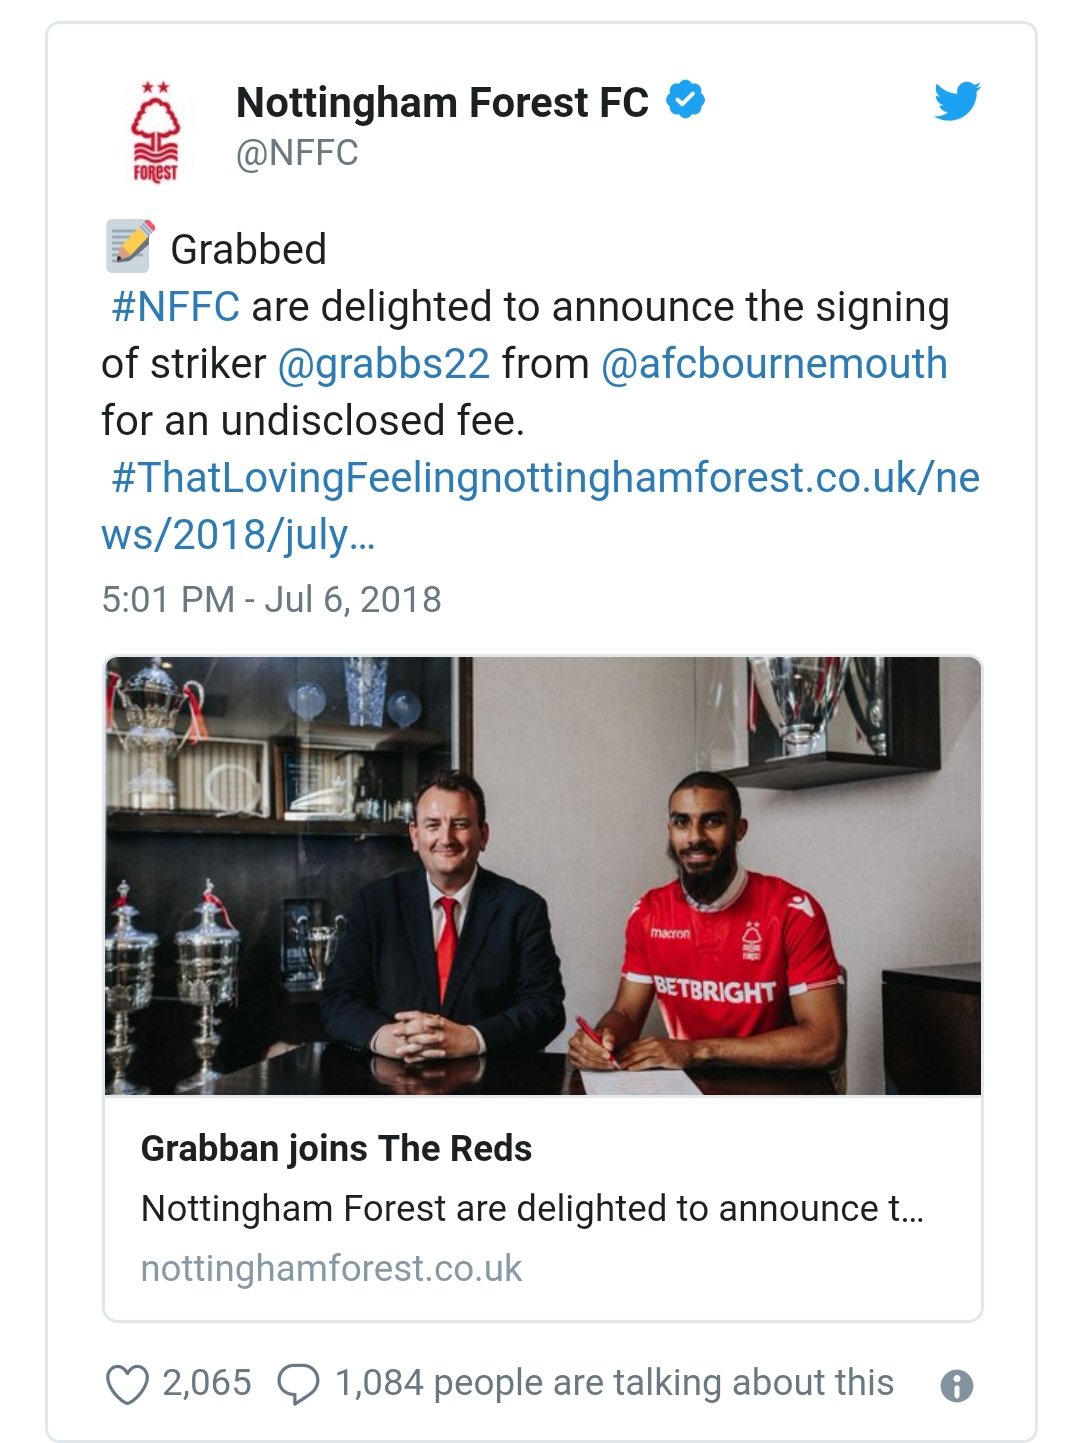Click the 5:01 PM - Jul 6, 2018 timestamp
Viewport: 1080px width, 1443px height.
click(271, 599)
